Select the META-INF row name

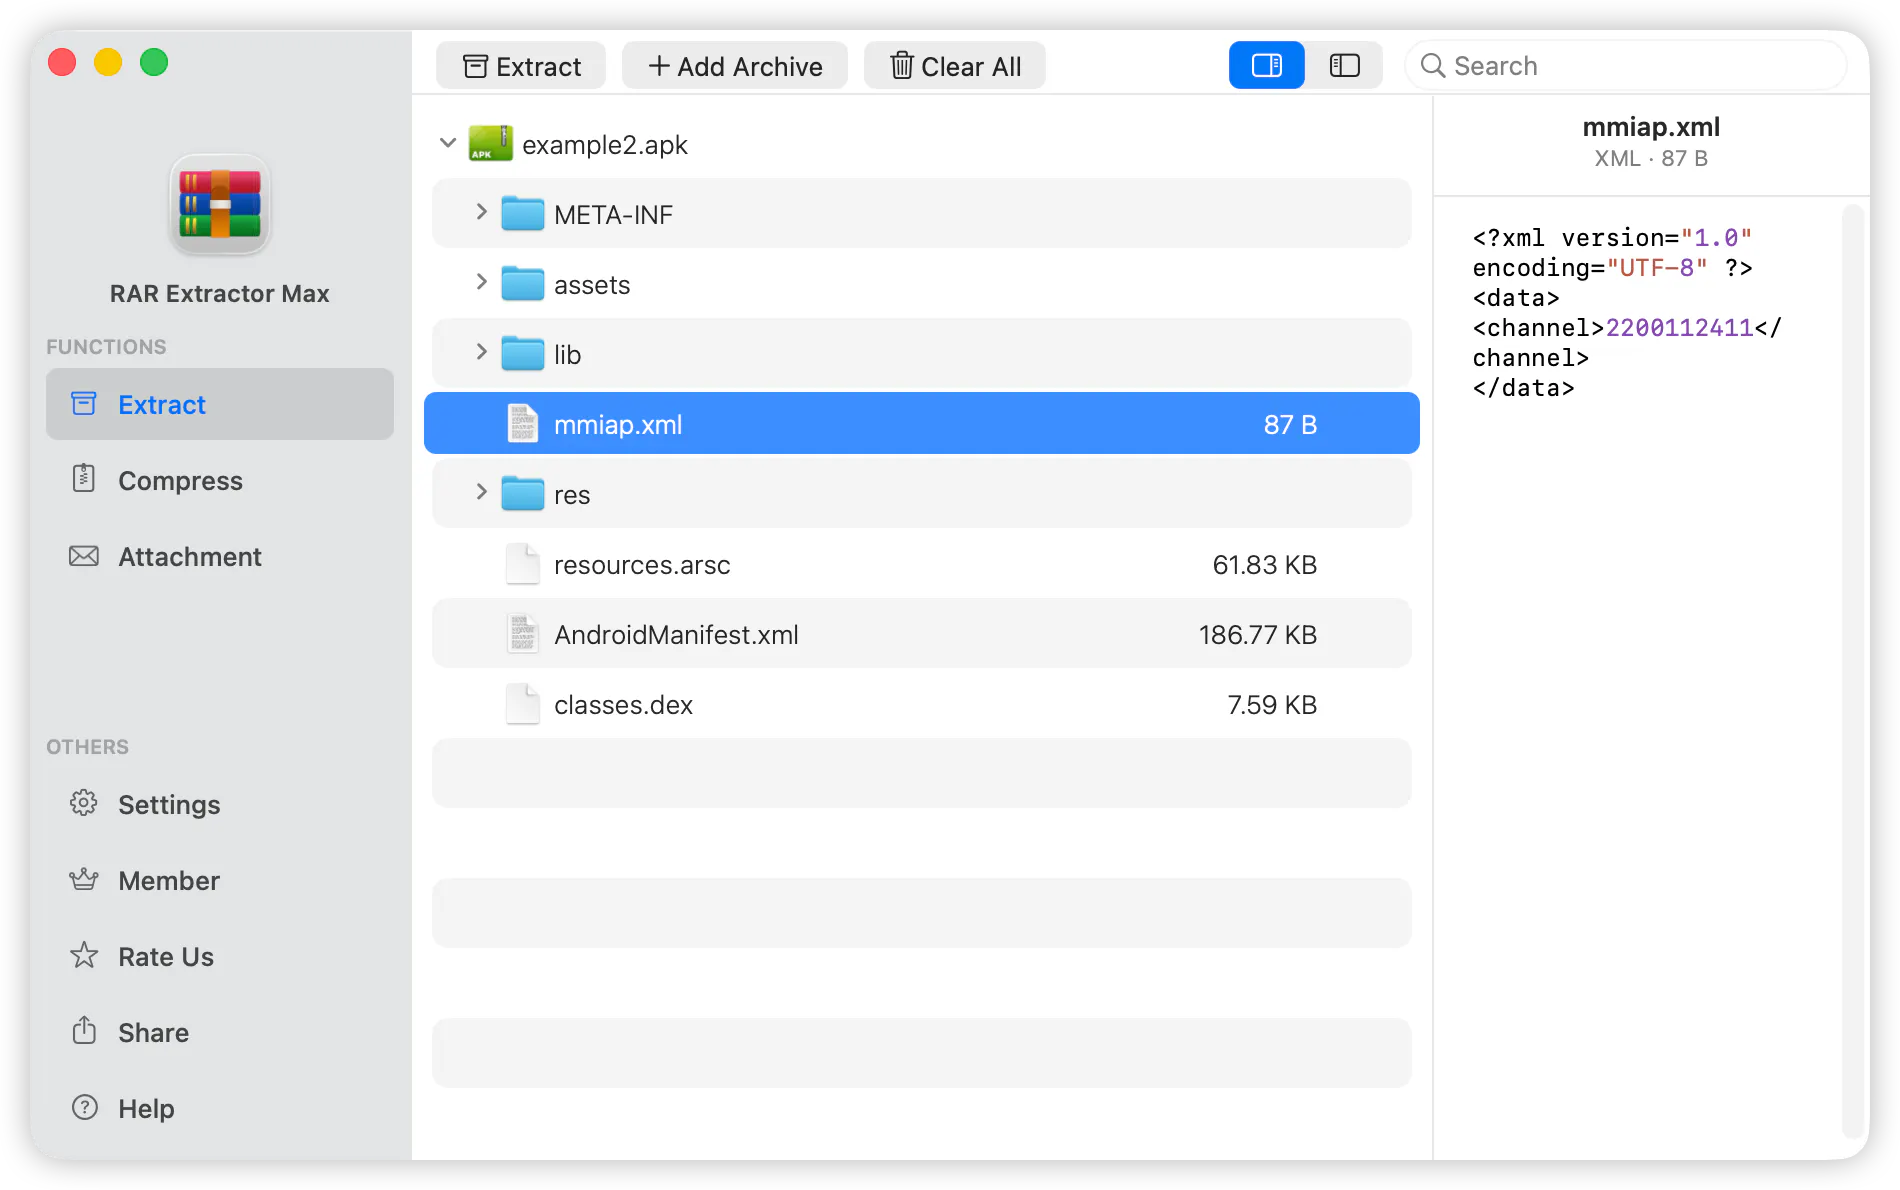tap(613, 215)
